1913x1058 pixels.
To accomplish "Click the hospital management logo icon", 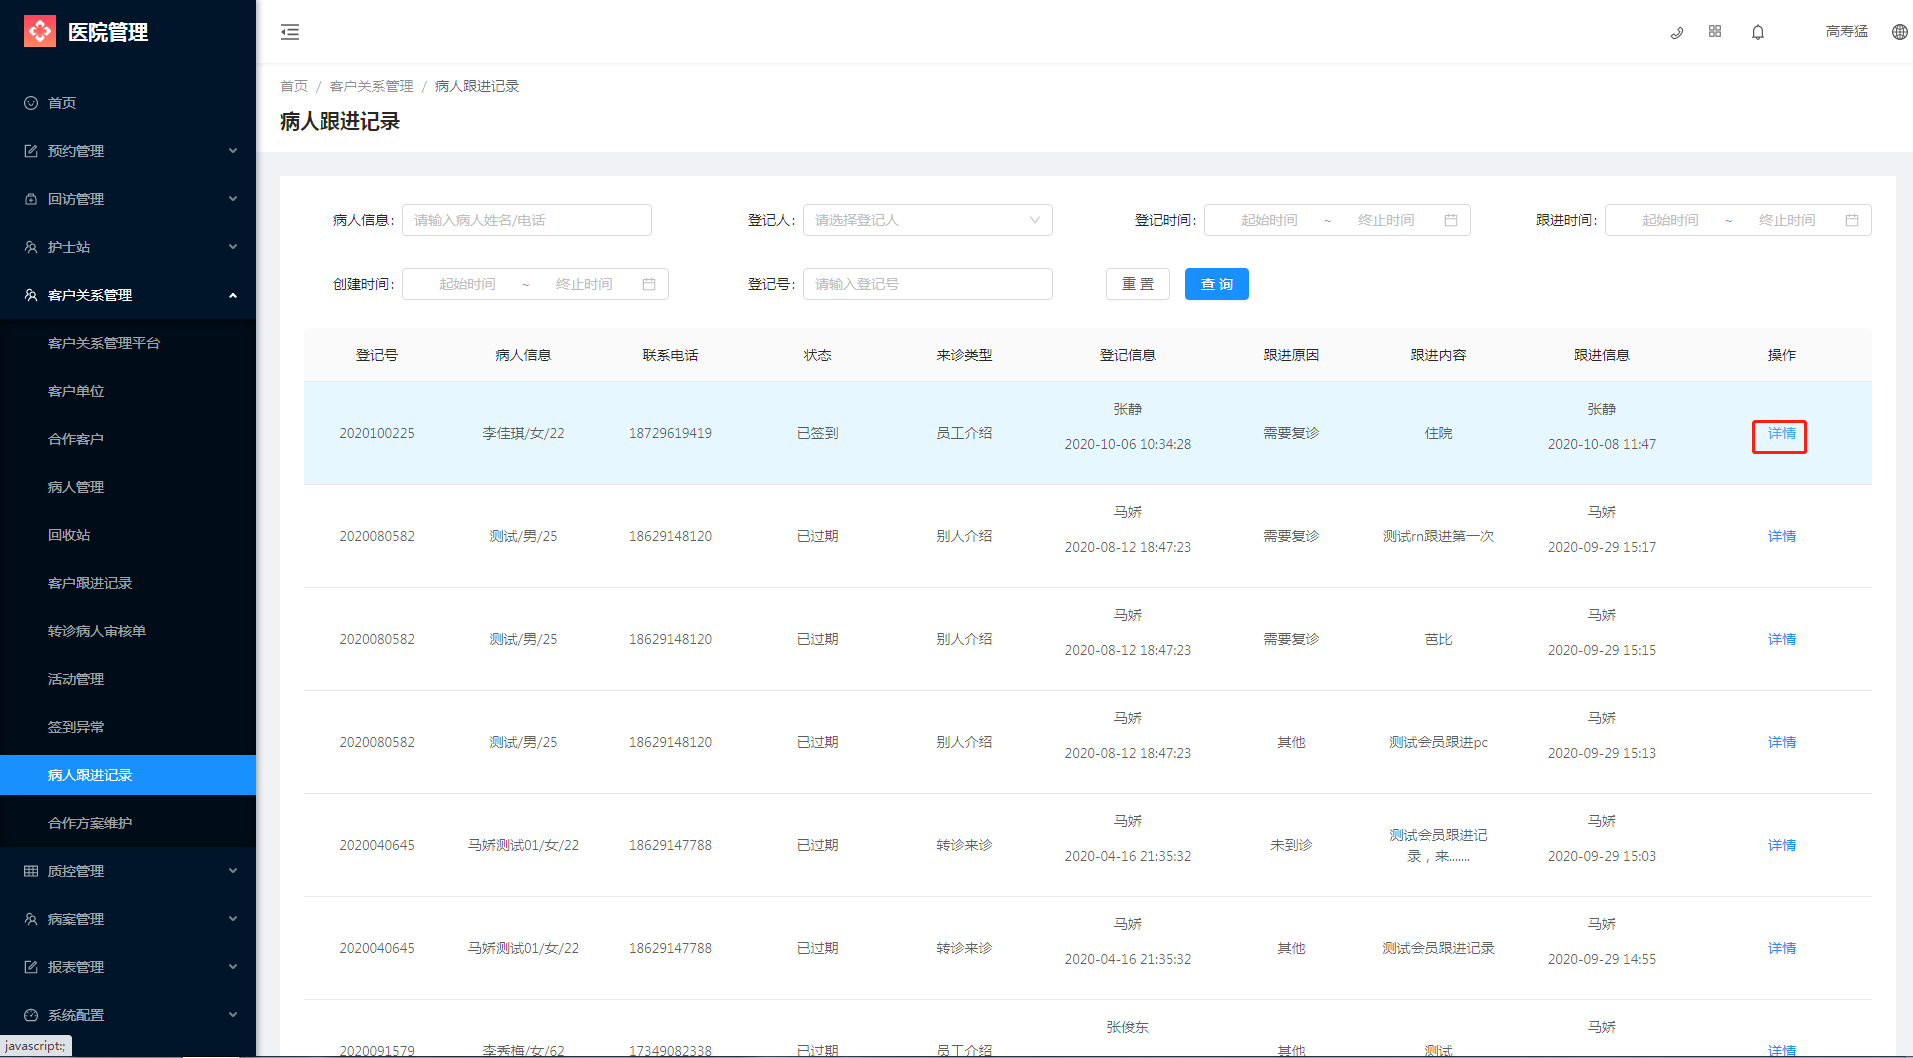I will 40,32.
